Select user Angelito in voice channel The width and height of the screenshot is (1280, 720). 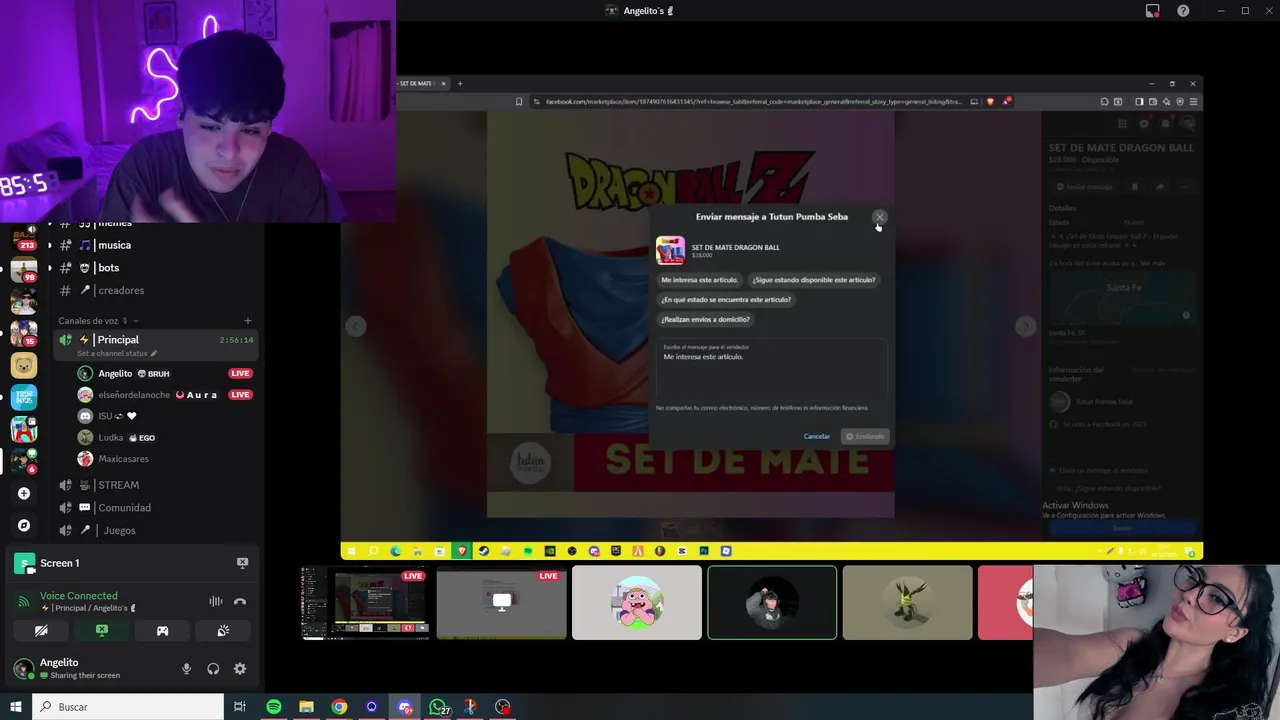tap(115, 373)
